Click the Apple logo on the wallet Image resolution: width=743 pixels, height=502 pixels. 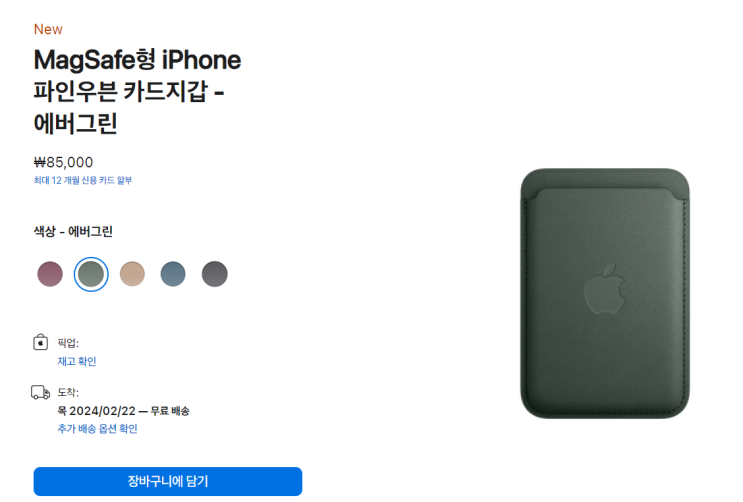point(605,289)
